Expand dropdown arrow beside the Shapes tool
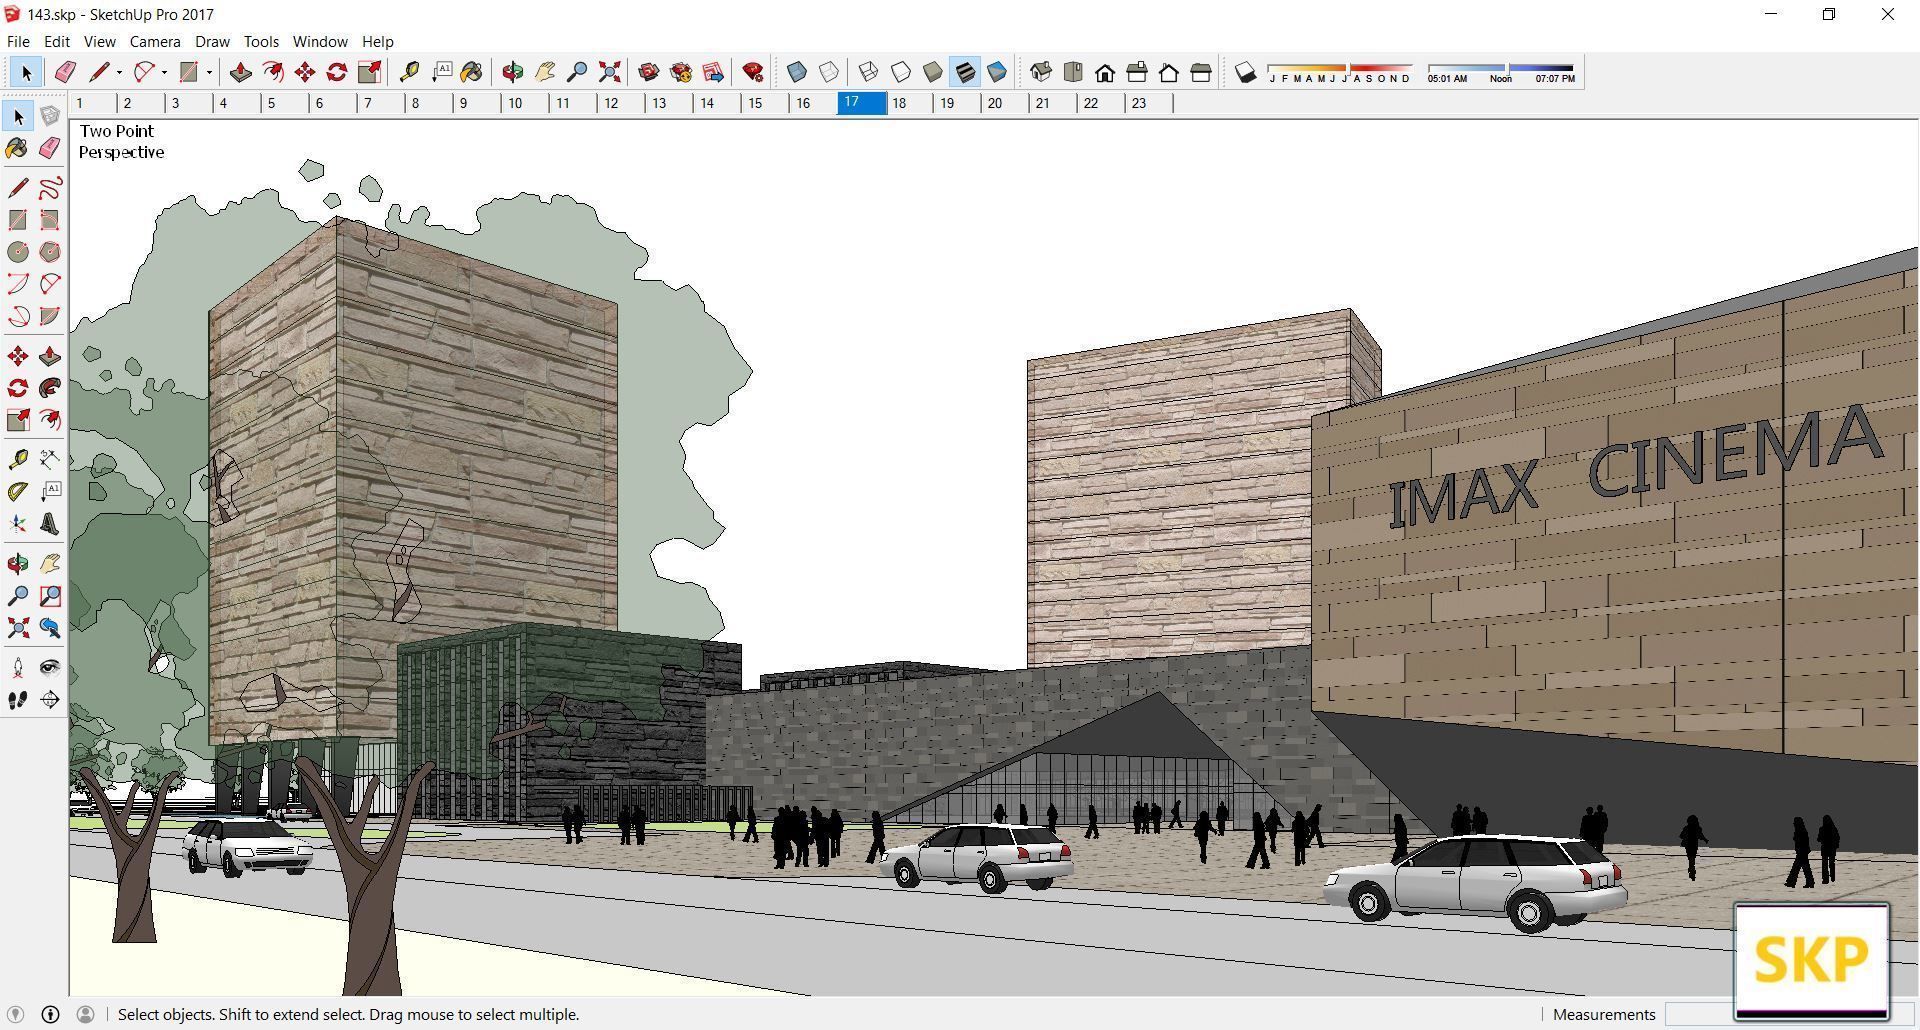This screenshot has width=1920, height=1030. (209, 72)
